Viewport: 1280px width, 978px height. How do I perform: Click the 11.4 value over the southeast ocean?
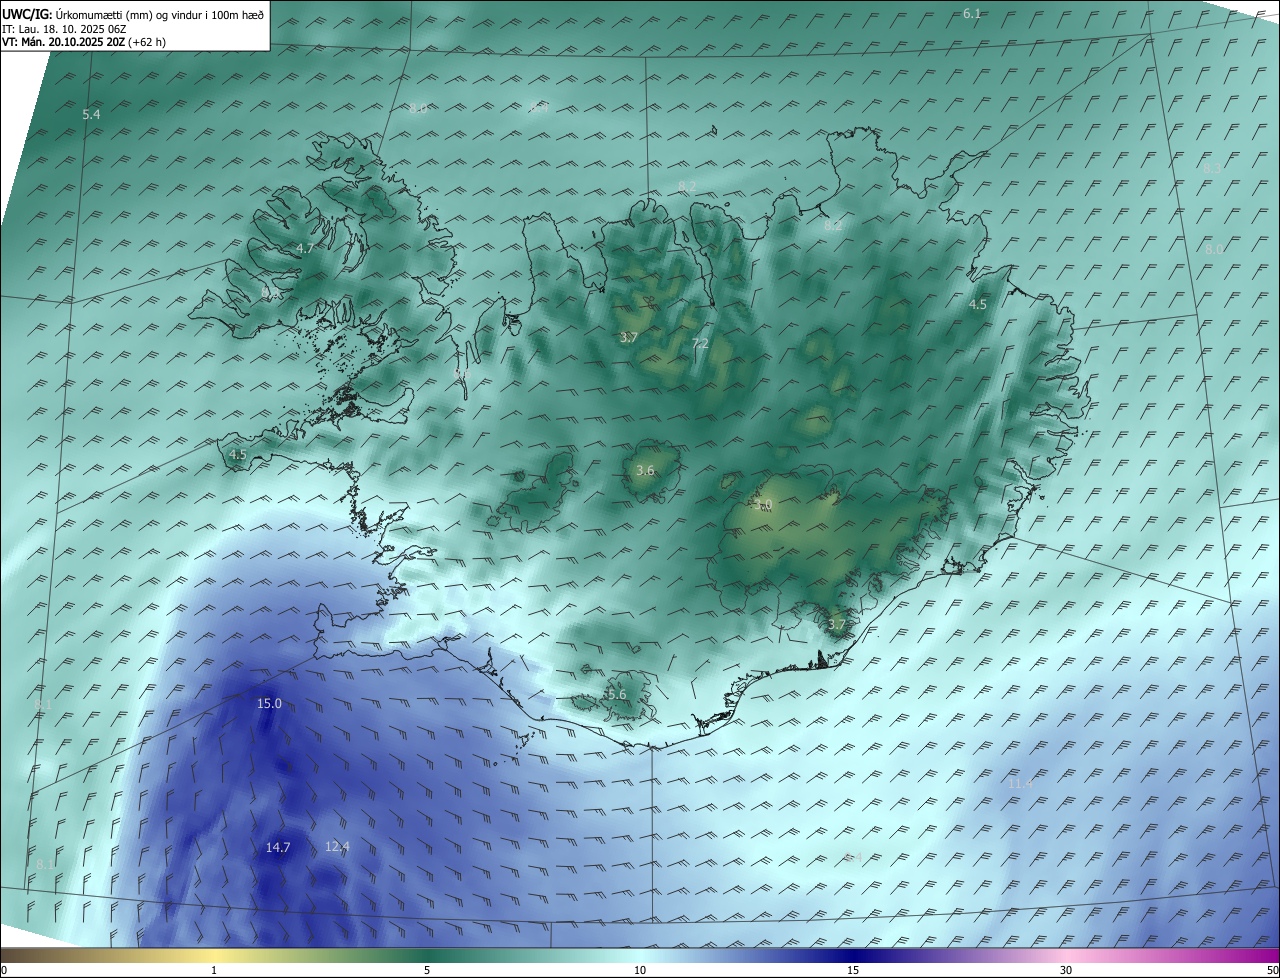point(1020,783)
